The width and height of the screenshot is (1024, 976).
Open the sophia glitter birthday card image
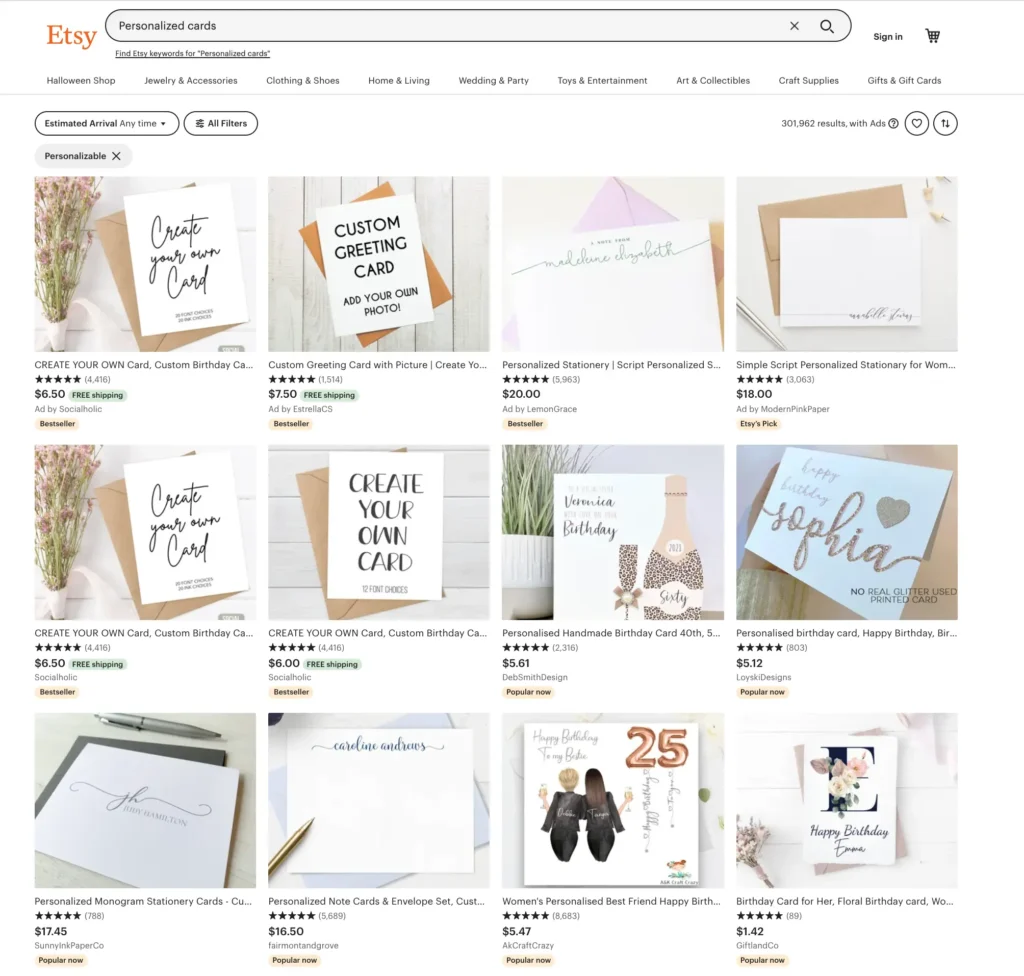tap(847, 532)
